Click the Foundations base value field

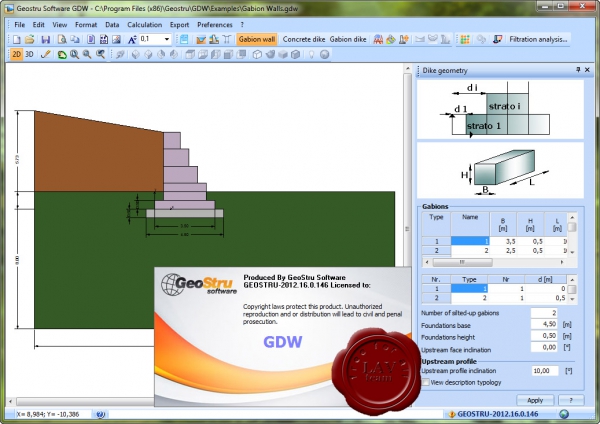pyautogui.click(x=544, y=324)
